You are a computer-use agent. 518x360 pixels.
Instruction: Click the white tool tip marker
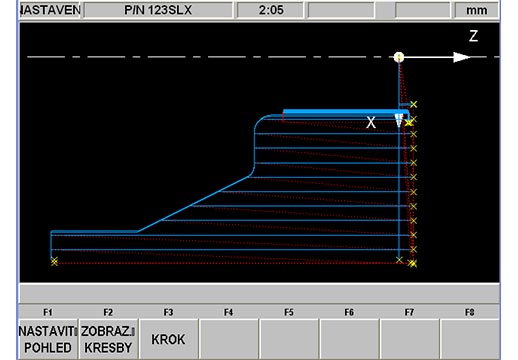(x=399, y=120)
